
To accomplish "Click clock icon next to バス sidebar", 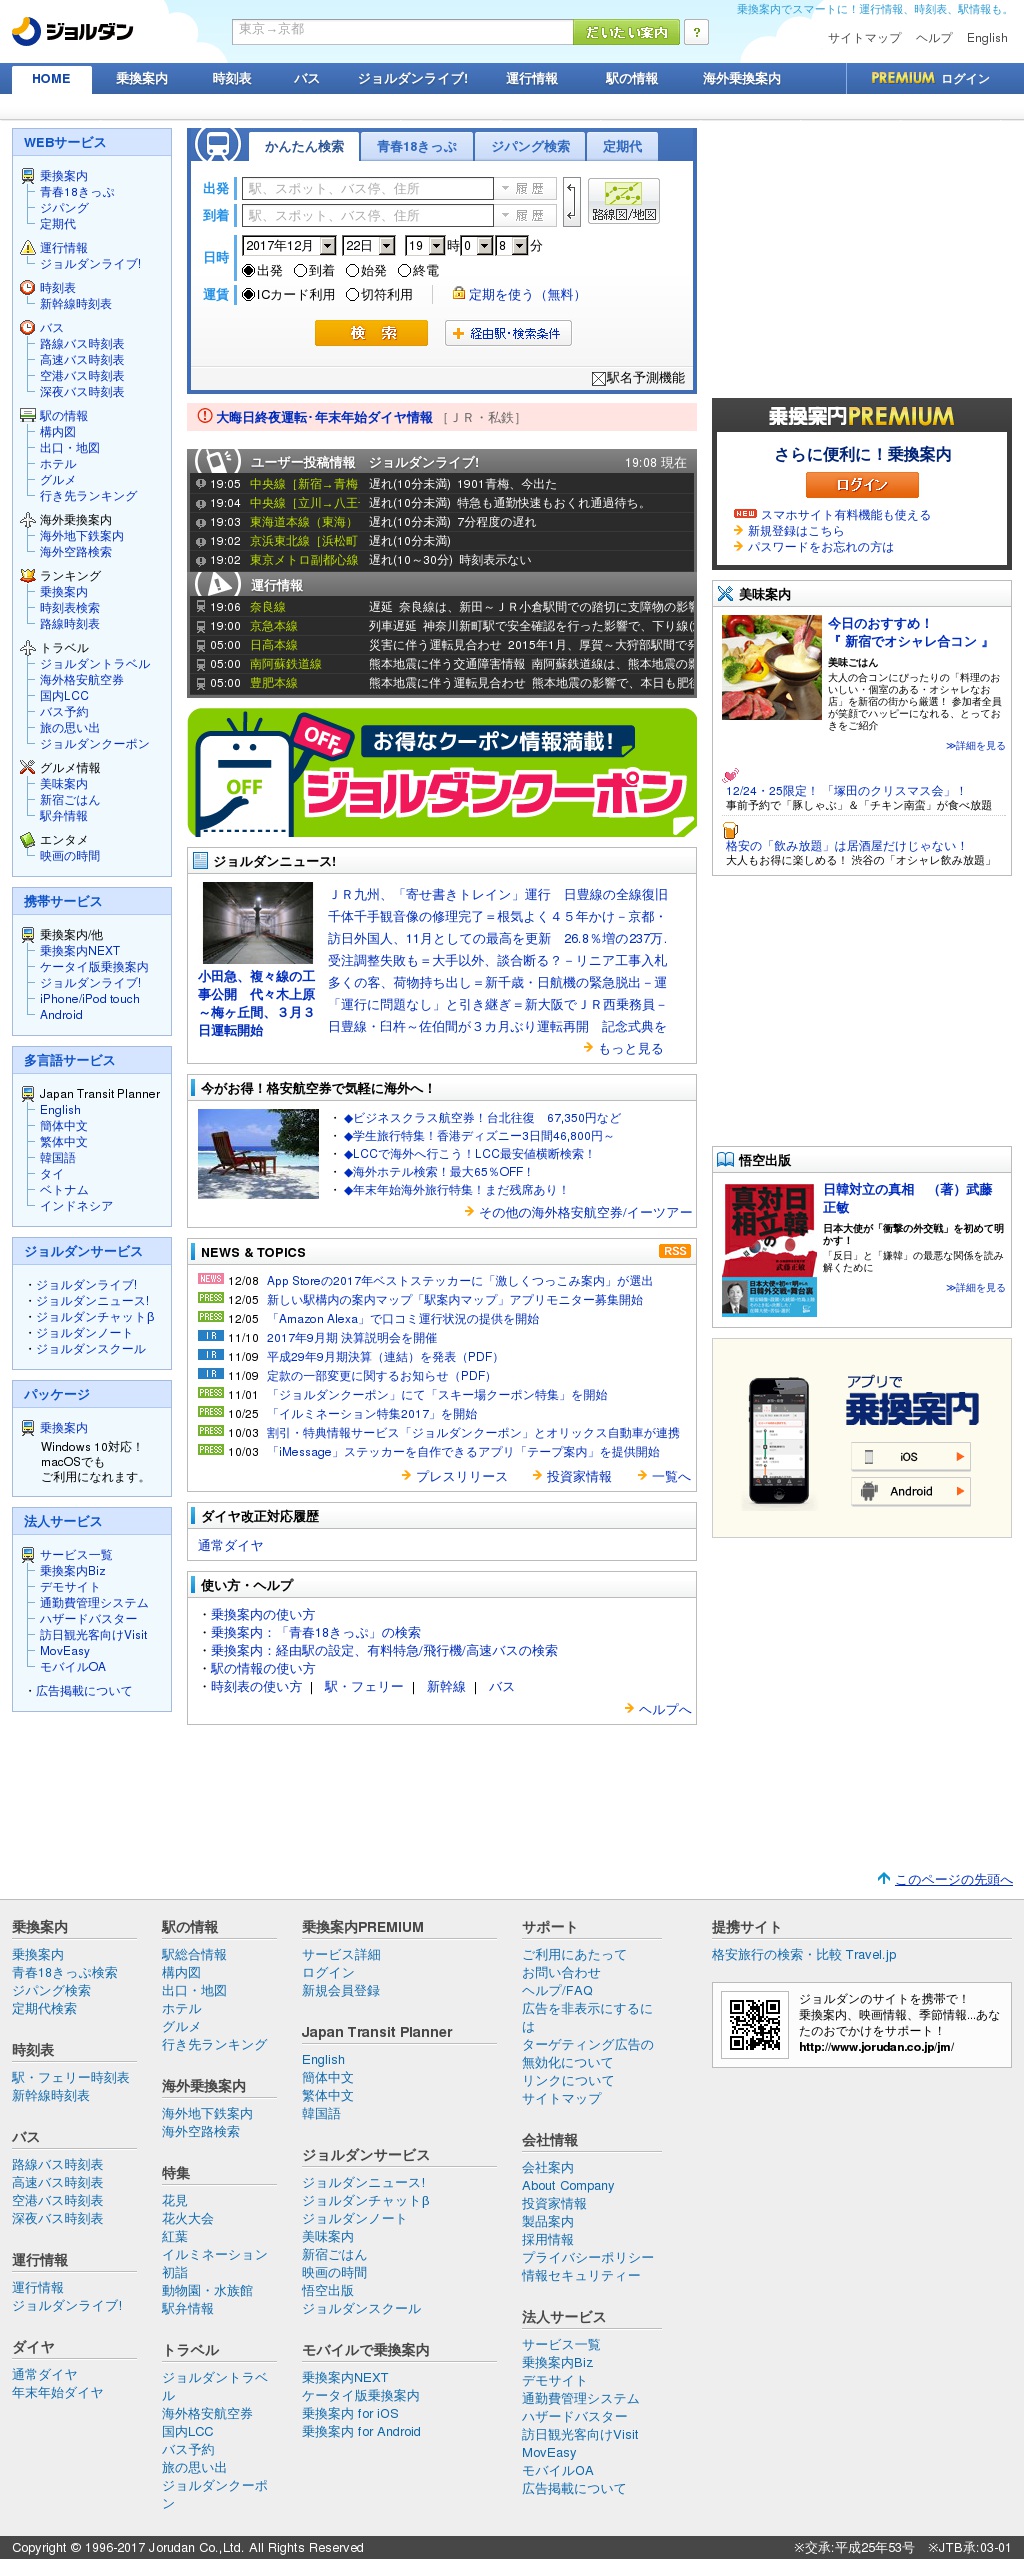I will [x=28, y=328].
